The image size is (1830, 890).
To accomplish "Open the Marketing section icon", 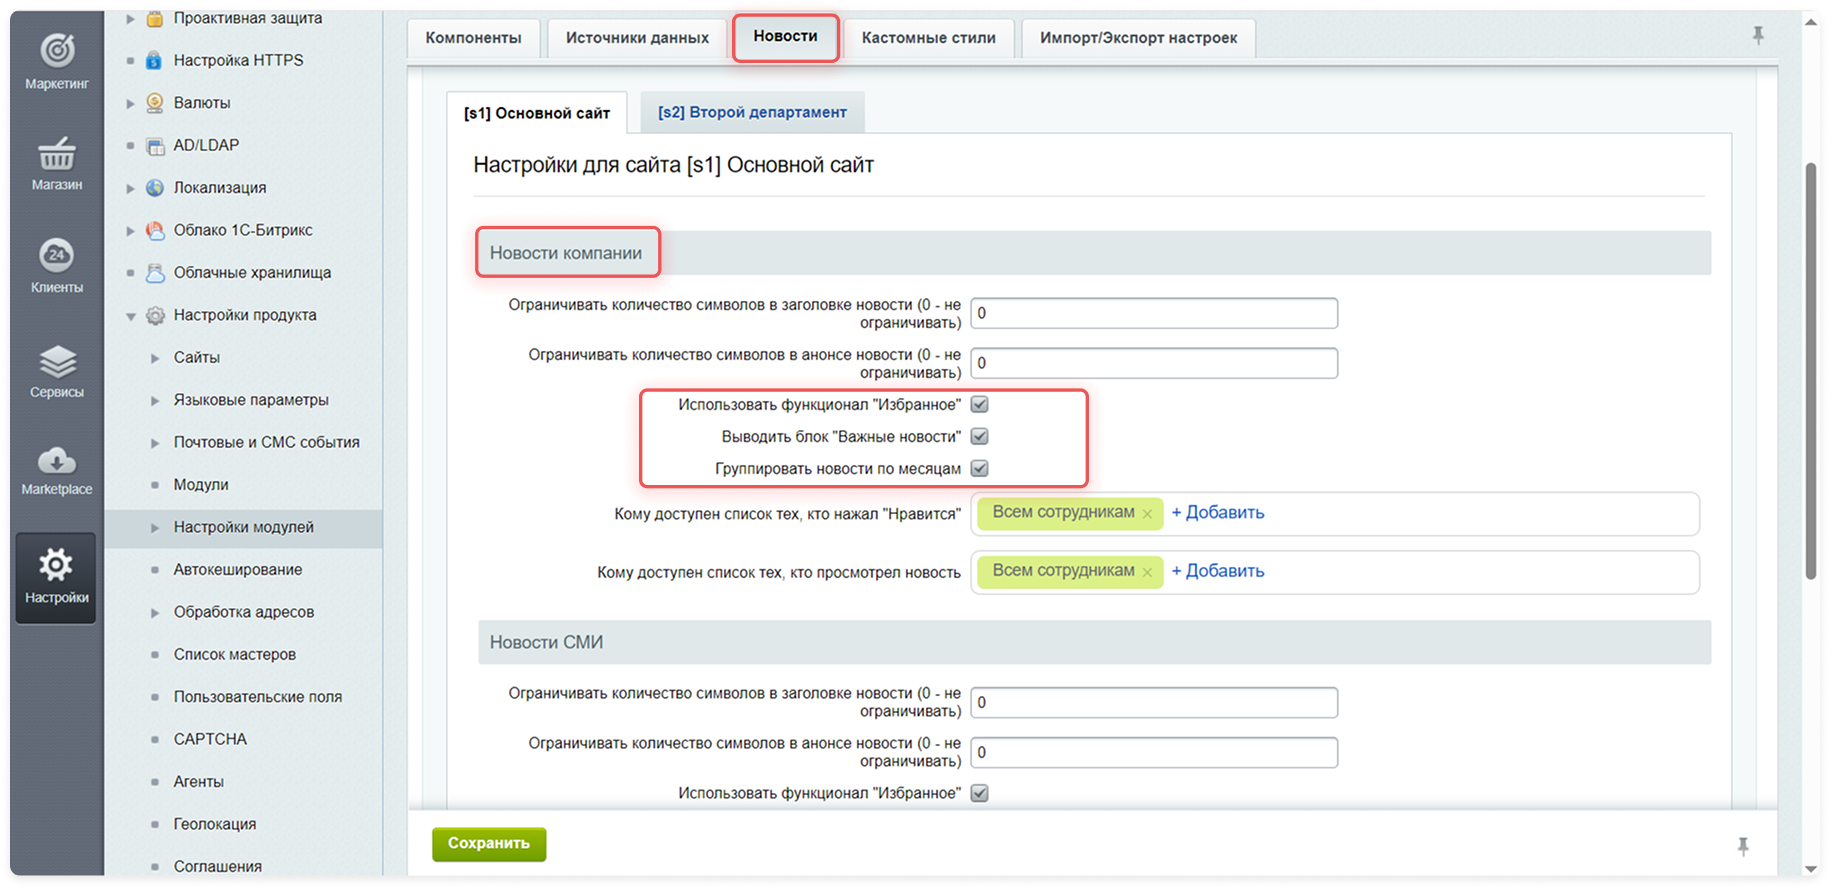I will (x=57, y=50).
